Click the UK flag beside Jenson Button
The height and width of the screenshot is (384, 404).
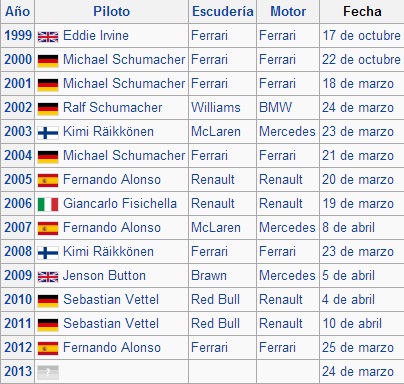pyautogui.click(x=48, y=276)
